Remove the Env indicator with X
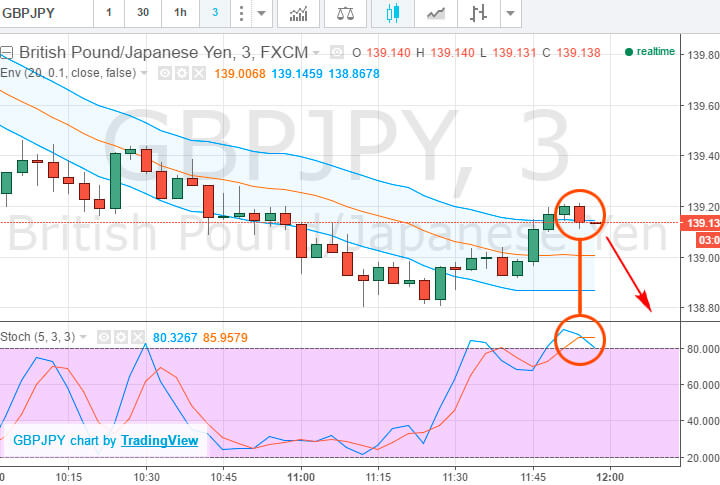The width and height of the screenshot is (720, 485). tap(198, 73)
